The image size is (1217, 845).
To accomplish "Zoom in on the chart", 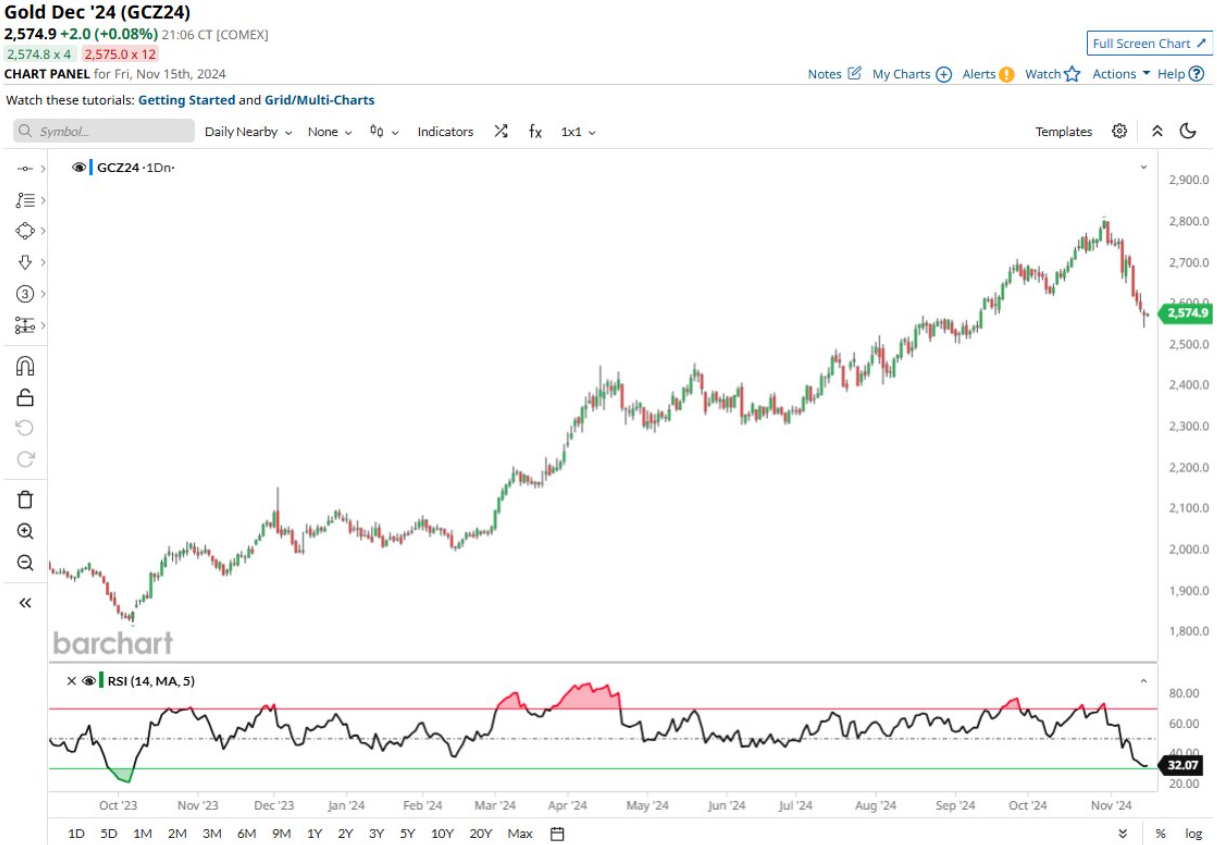I will coord(25,531).
